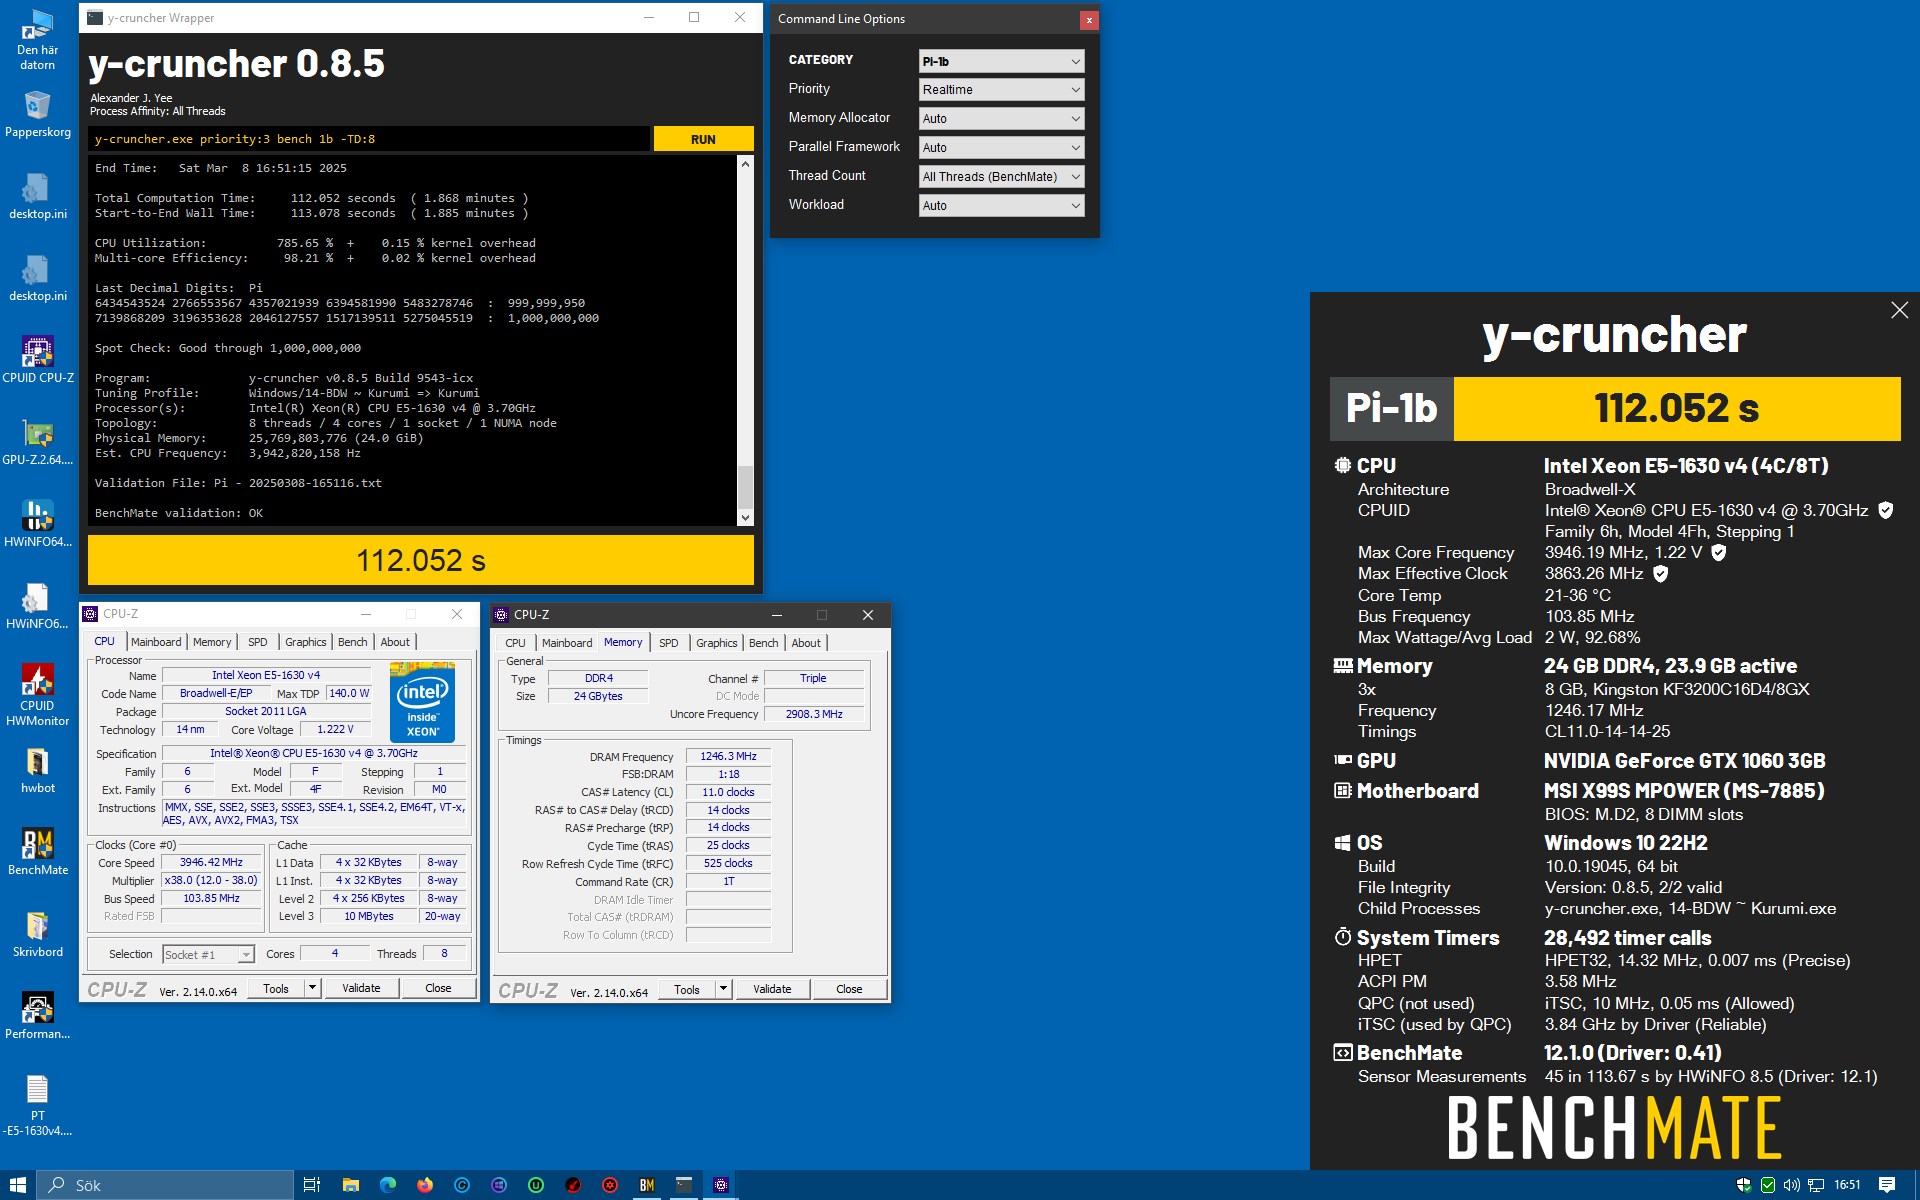Open Bench tab in right CPU-Z window

pos(763,643)
